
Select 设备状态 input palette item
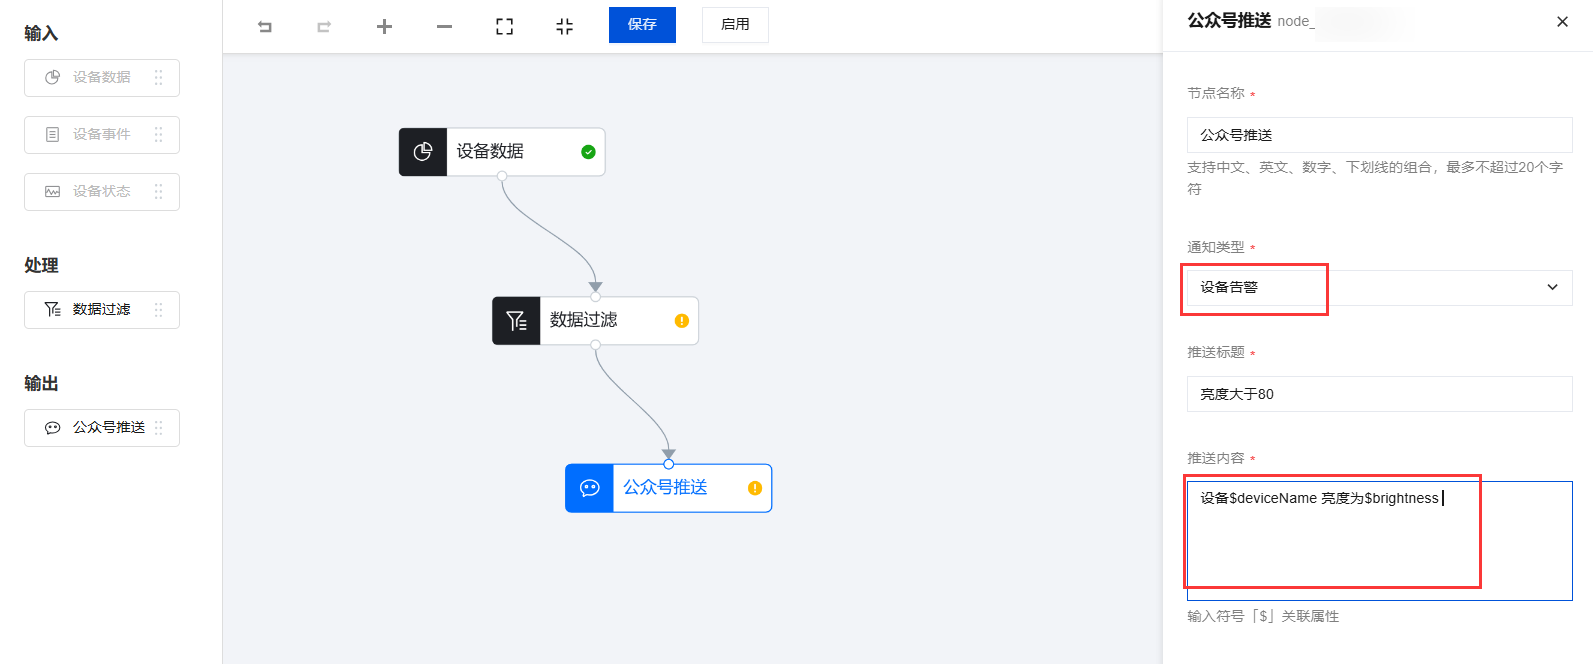(102, 192)
